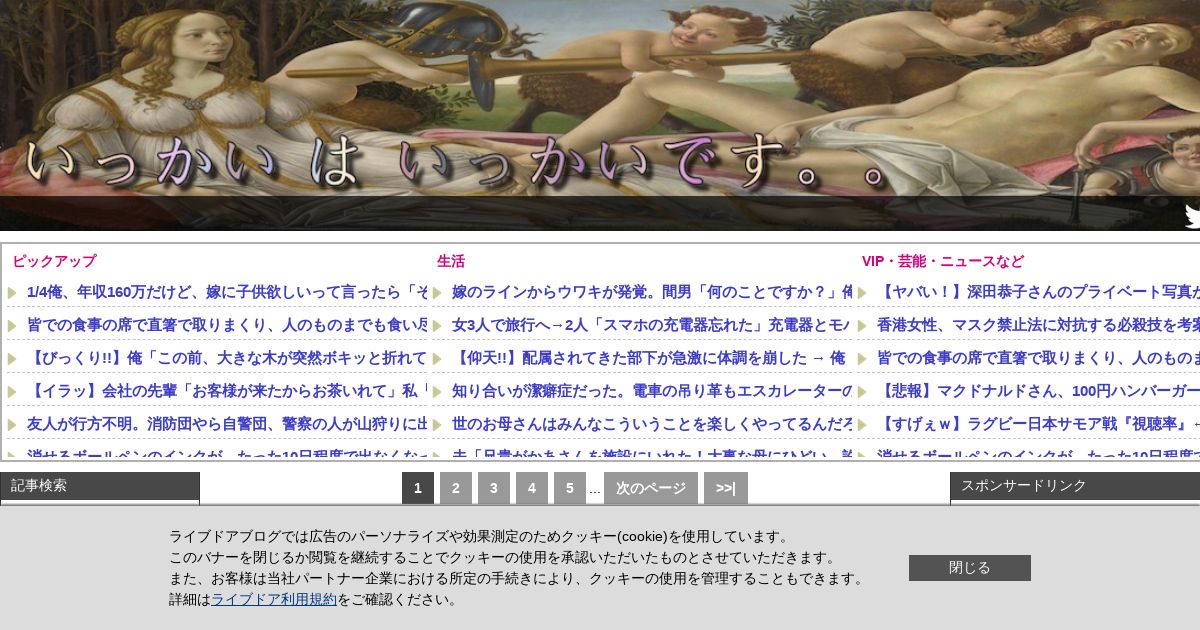Image resolution: width=1200 pixels, height=630 pixels.
Task: Click the 生活 section heading
Action: (x=451, y=261)
